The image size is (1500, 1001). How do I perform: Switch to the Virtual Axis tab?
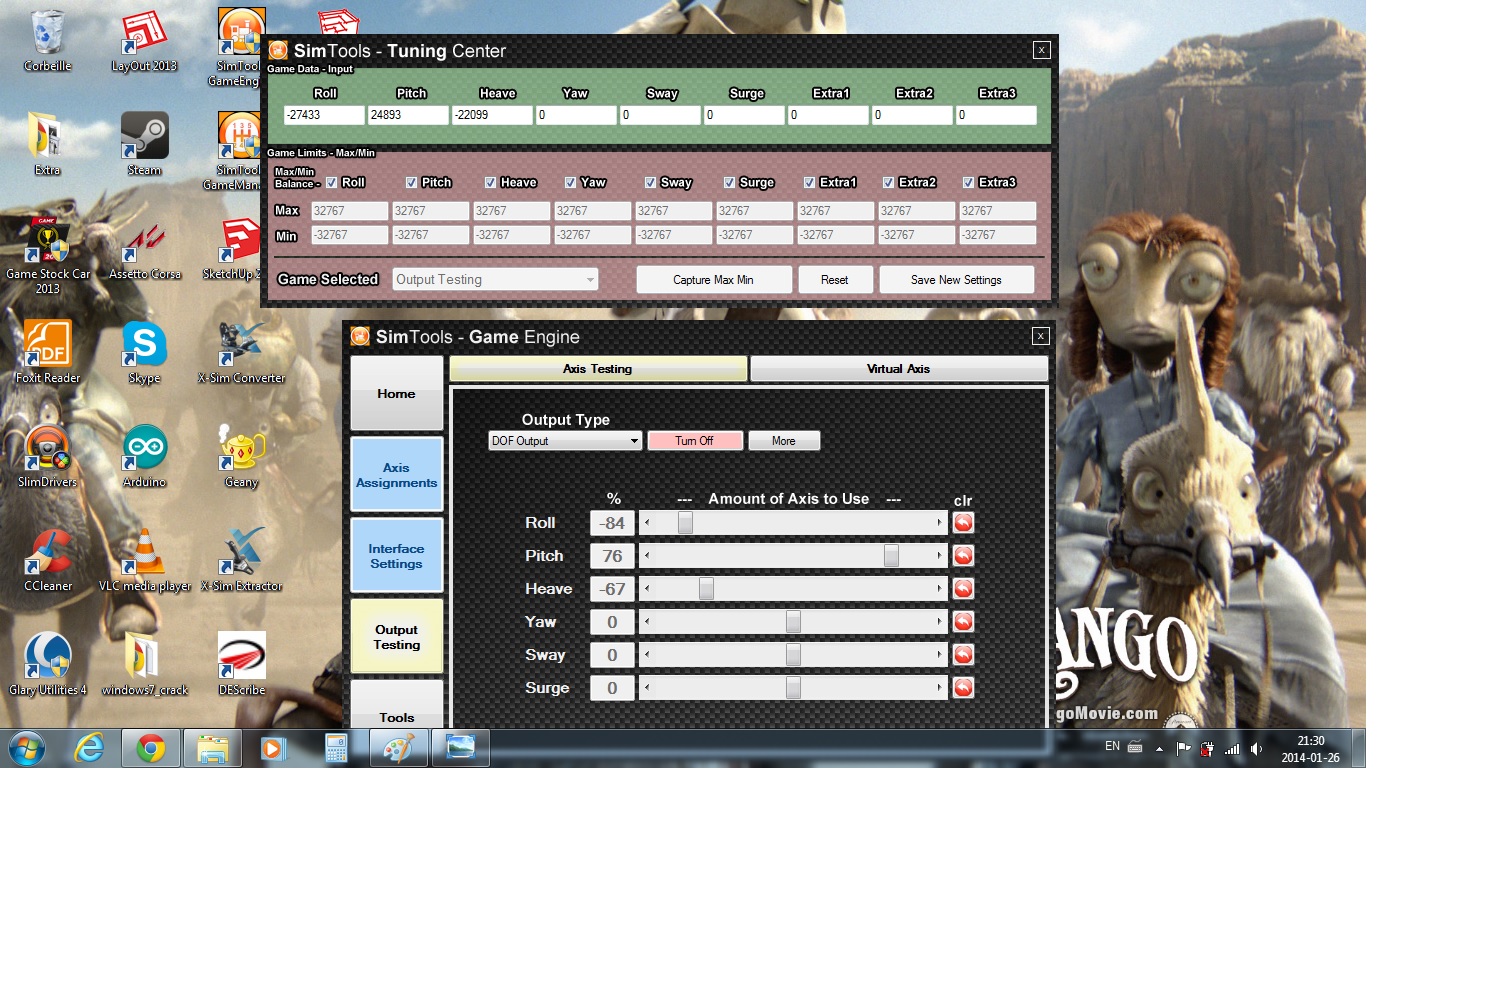pos(899,369)
